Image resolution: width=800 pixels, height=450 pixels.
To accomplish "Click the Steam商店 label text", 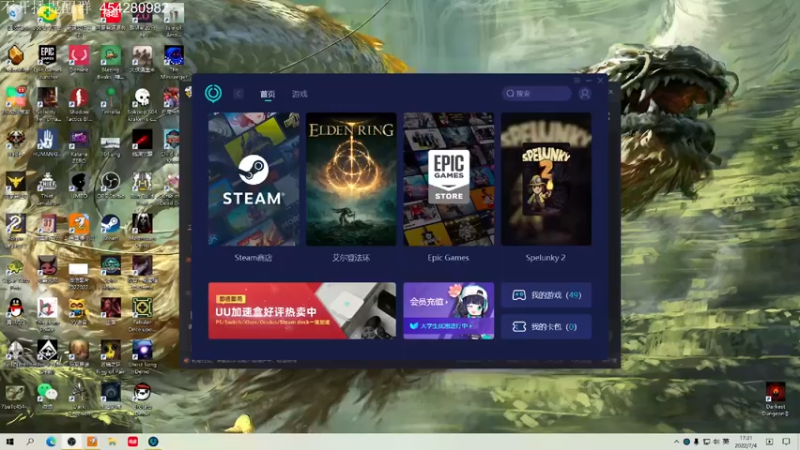I will pos(253,258).
